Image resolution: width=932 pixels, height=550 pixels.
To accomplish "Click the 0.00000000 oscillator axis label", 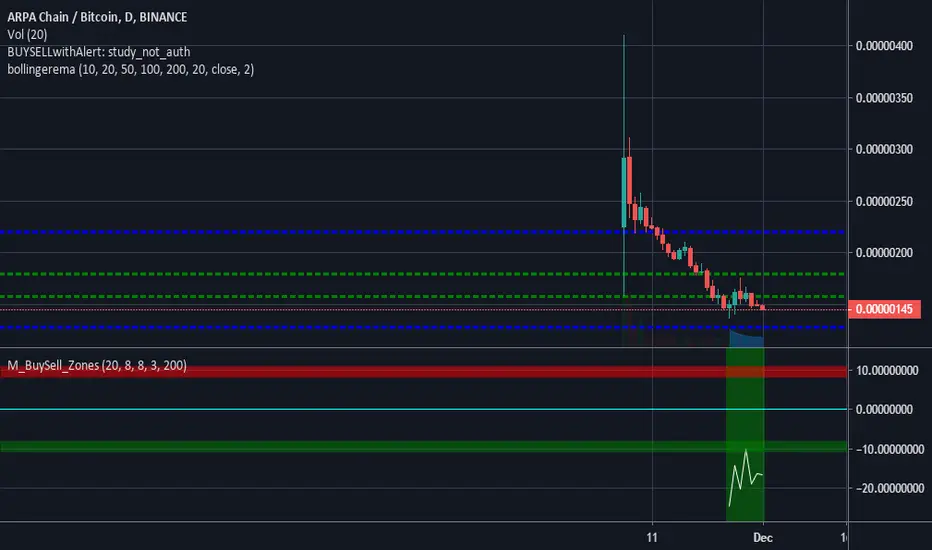I will (x=884, y=410).
